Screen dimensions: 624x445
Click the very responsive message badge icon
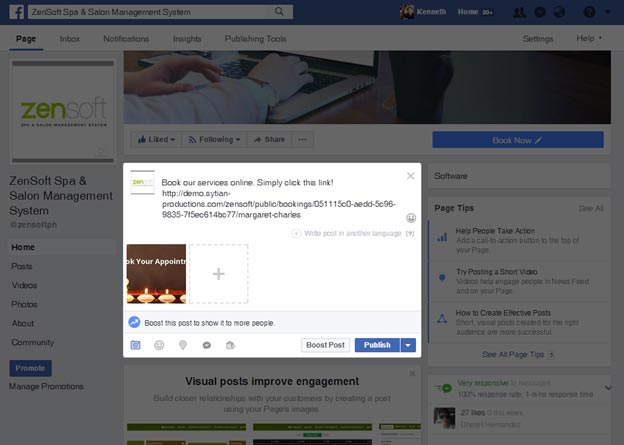click(x=444, y=388)
